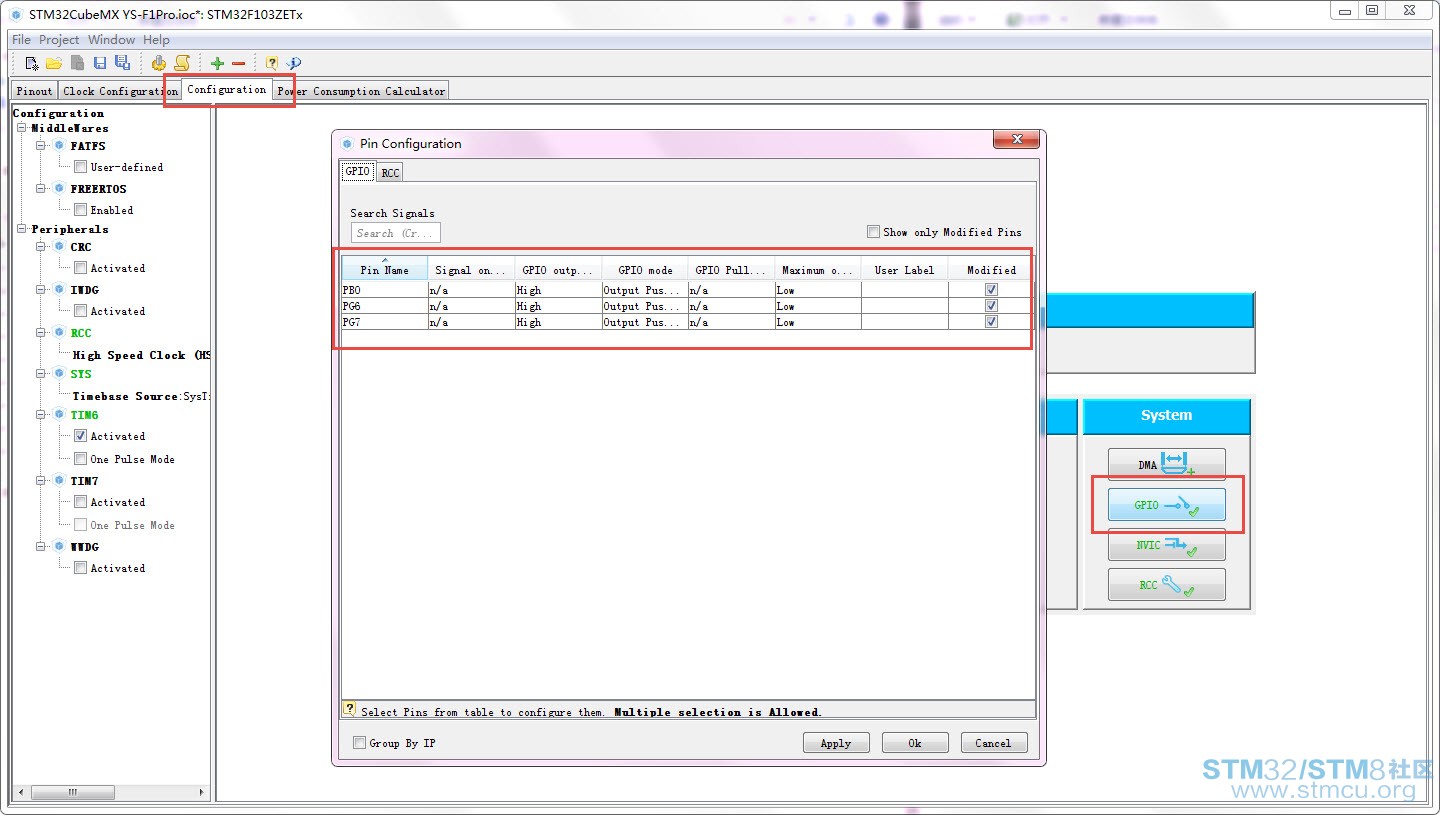Viewport: 1440px width, 815px height.
Task: Click Ok in Pin Configuration dialog
Action: point(915,743)
